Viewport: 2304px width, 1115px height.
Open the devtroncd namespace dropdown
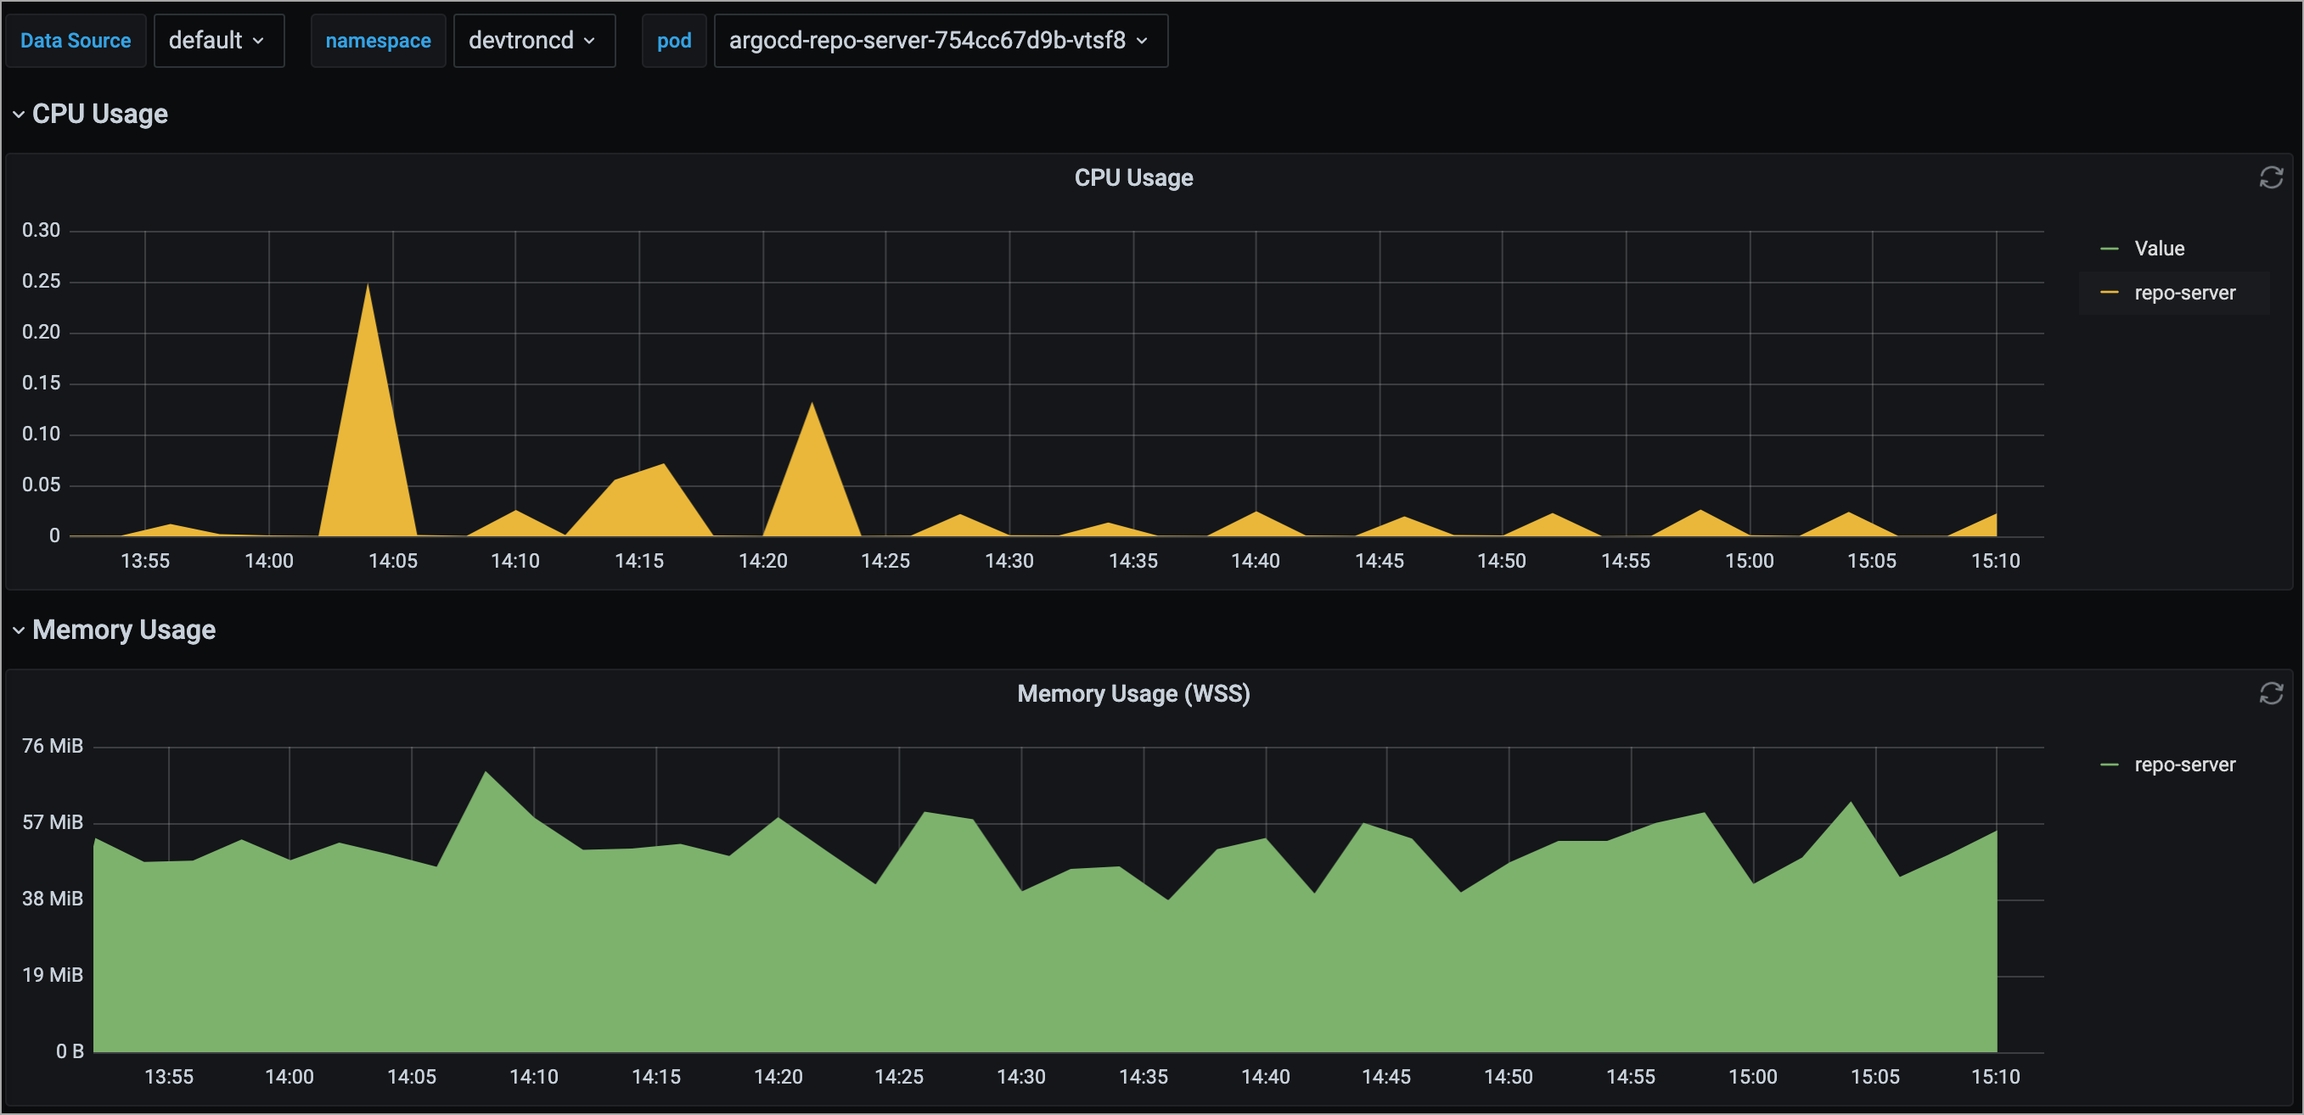coord(533,41)
